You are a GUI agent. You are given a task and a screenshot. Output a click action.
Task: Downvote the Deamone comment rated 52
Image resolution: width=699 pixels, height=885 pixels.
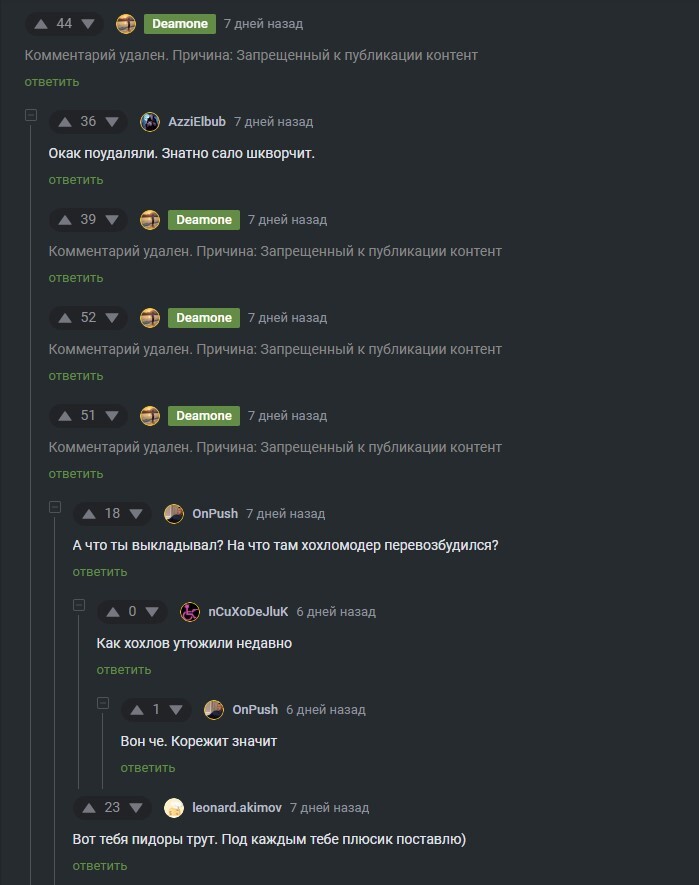pyautogui.click(x=112, y=318)
